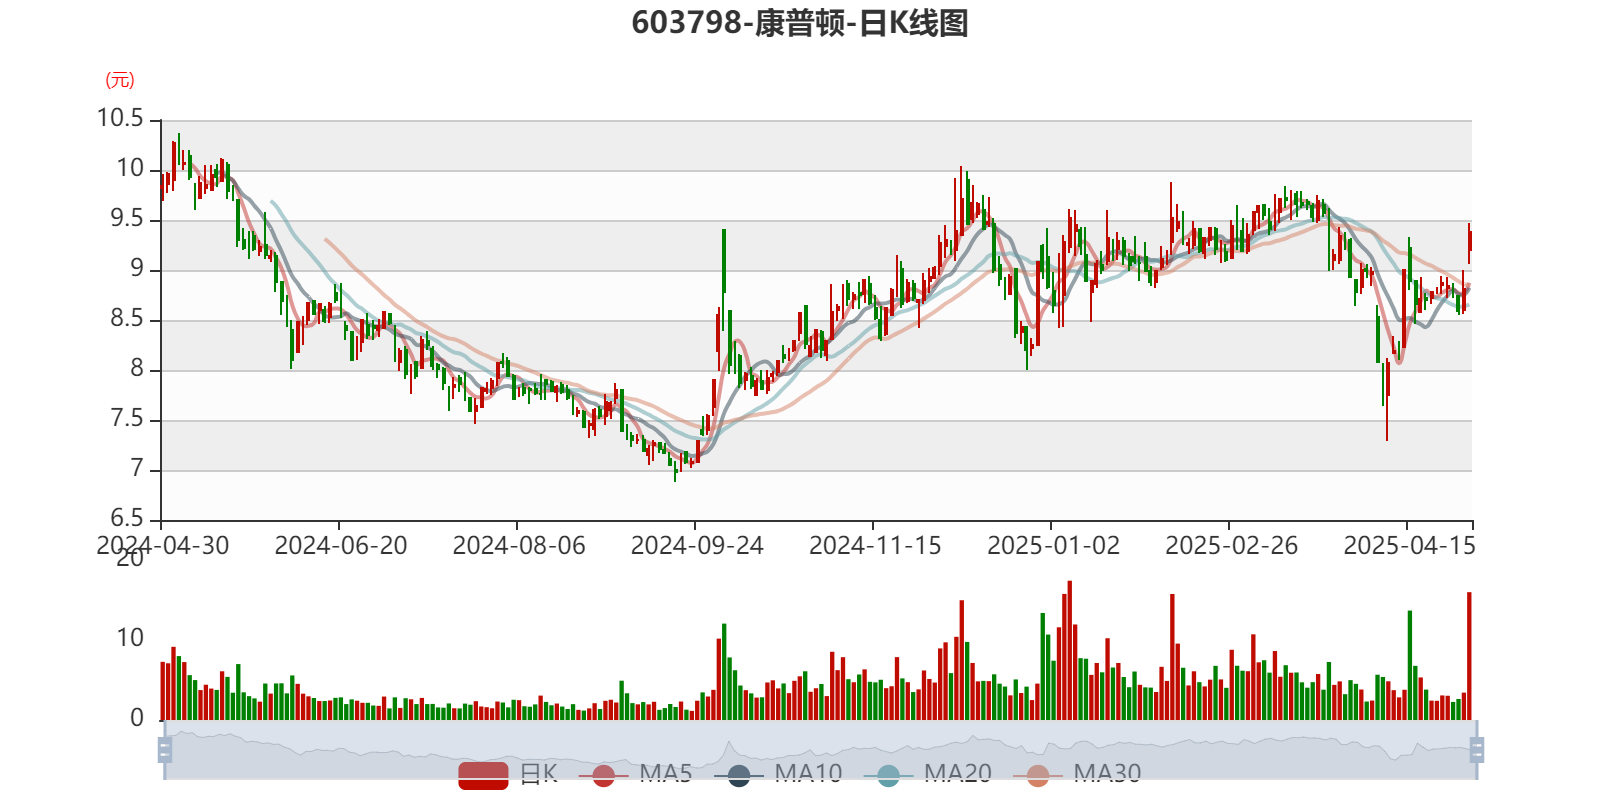Click the 2025-01-02 date axis label
The height and width of the screenshot is (800, 1600).
coord(1053,546)
